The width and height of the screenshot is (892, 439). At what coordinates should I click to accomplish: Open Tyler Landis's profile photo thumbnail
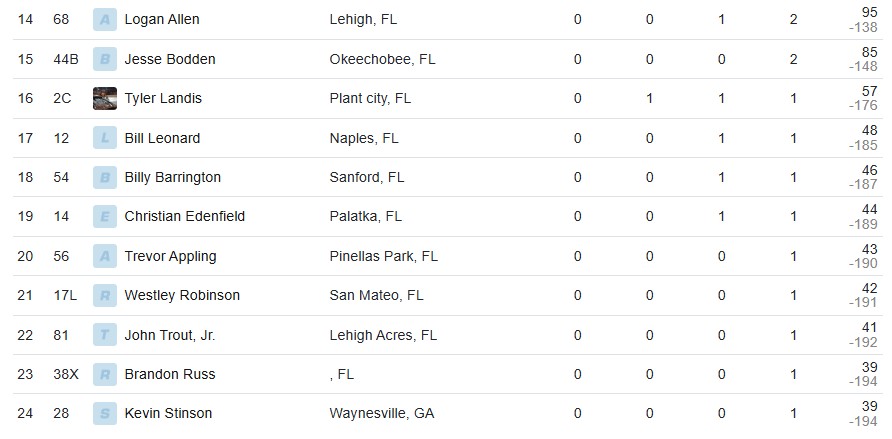pos(104,98)
